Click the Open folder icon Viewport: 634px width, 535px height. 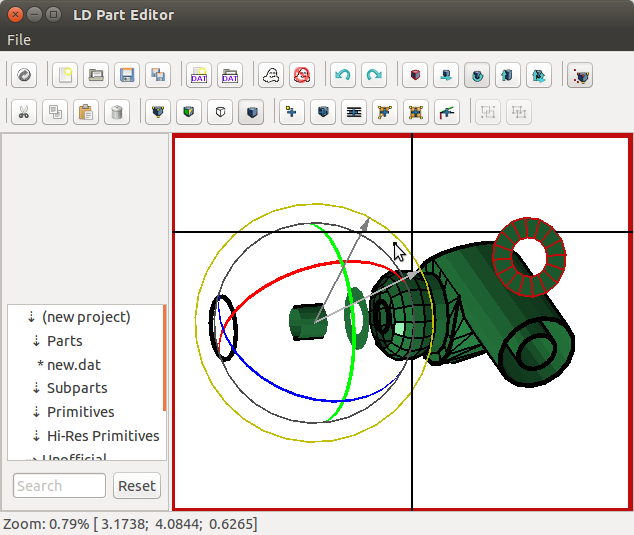[x=95, y=75]
